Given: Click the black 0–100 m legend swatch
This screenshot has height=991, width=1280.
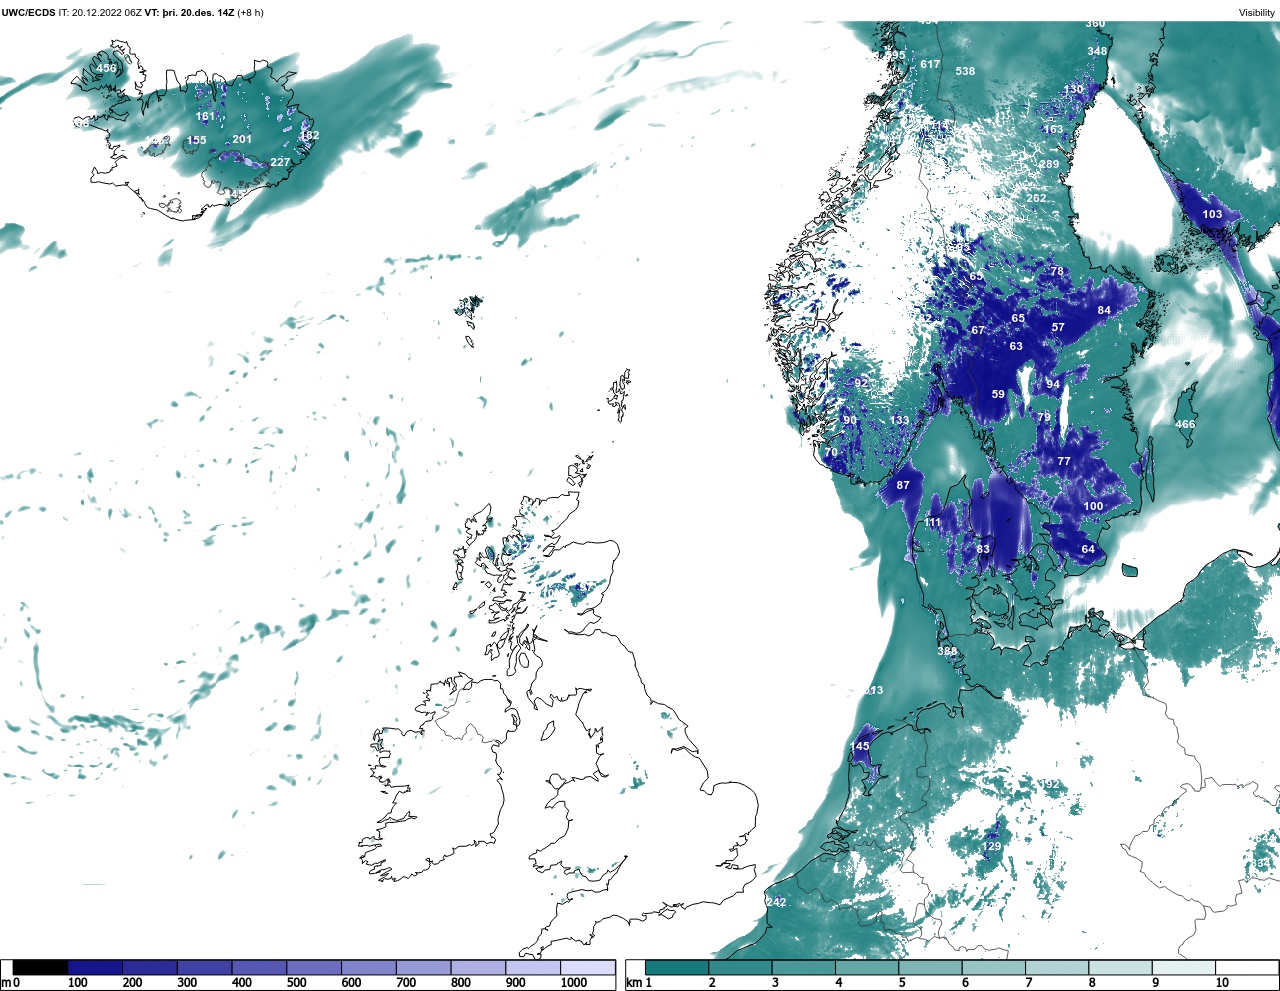Looking at the screenshot, I should coord(41,967).
